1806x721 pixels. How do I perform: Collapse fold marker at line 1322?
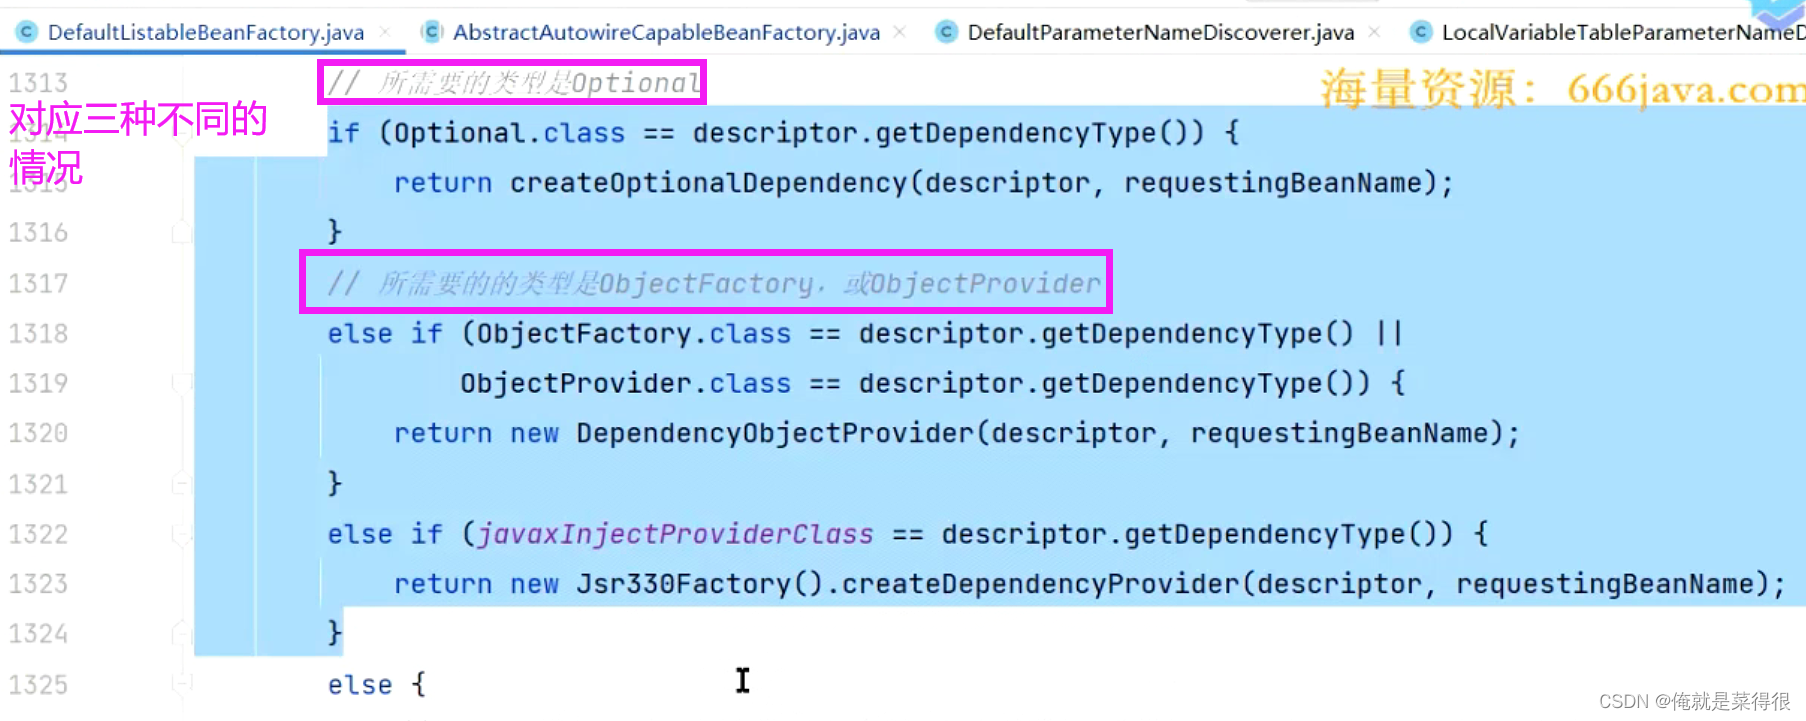coord(182,534)
